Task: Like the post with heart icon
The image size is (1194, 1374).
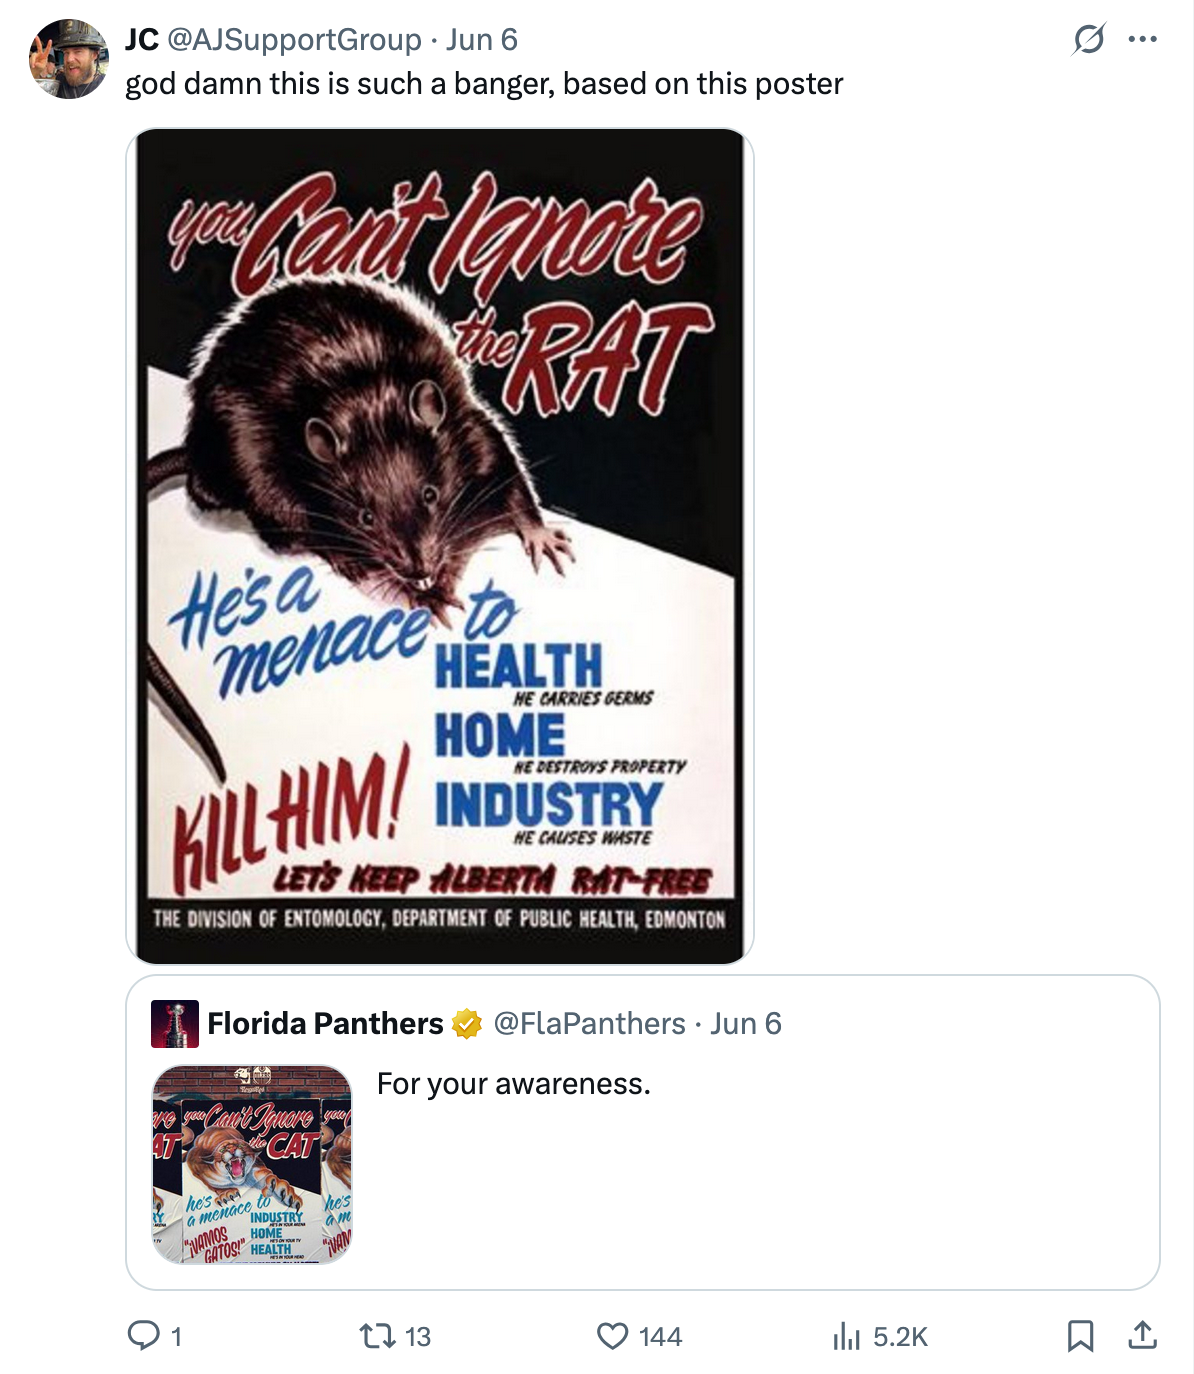Action: [612, 1336]
